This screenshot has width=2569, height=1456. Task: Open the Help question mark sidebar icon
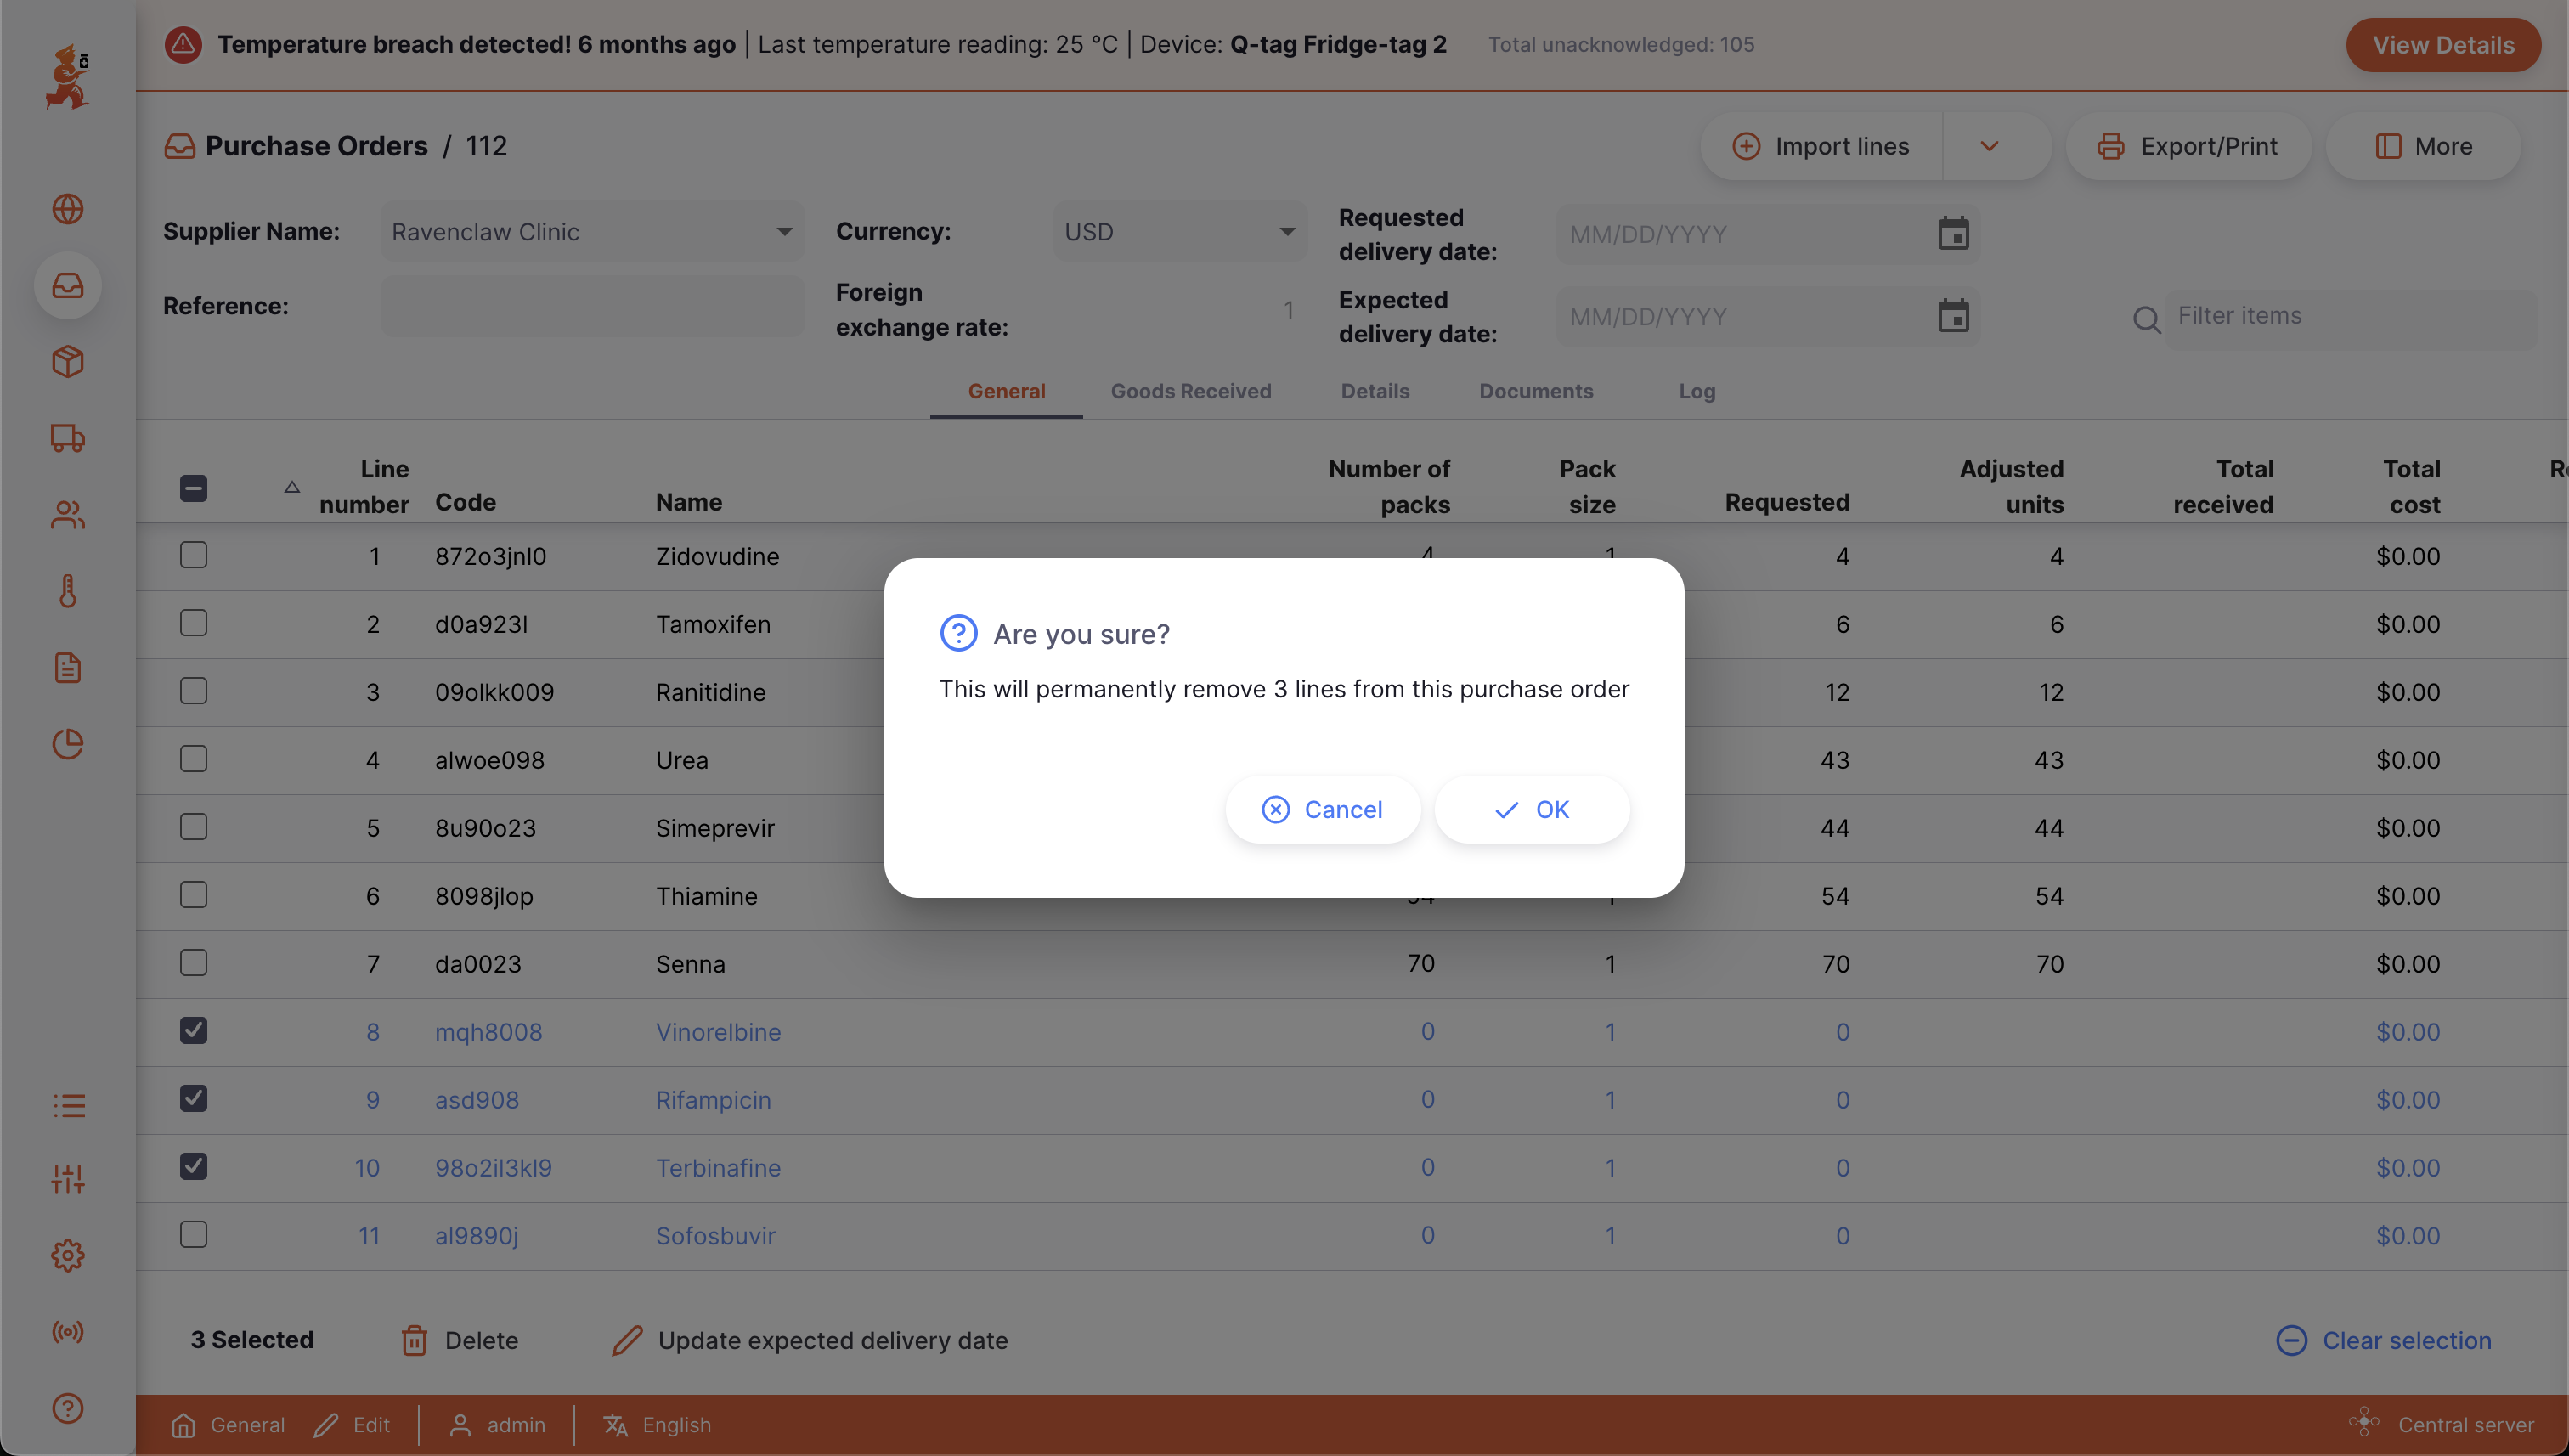point(67,1408)
